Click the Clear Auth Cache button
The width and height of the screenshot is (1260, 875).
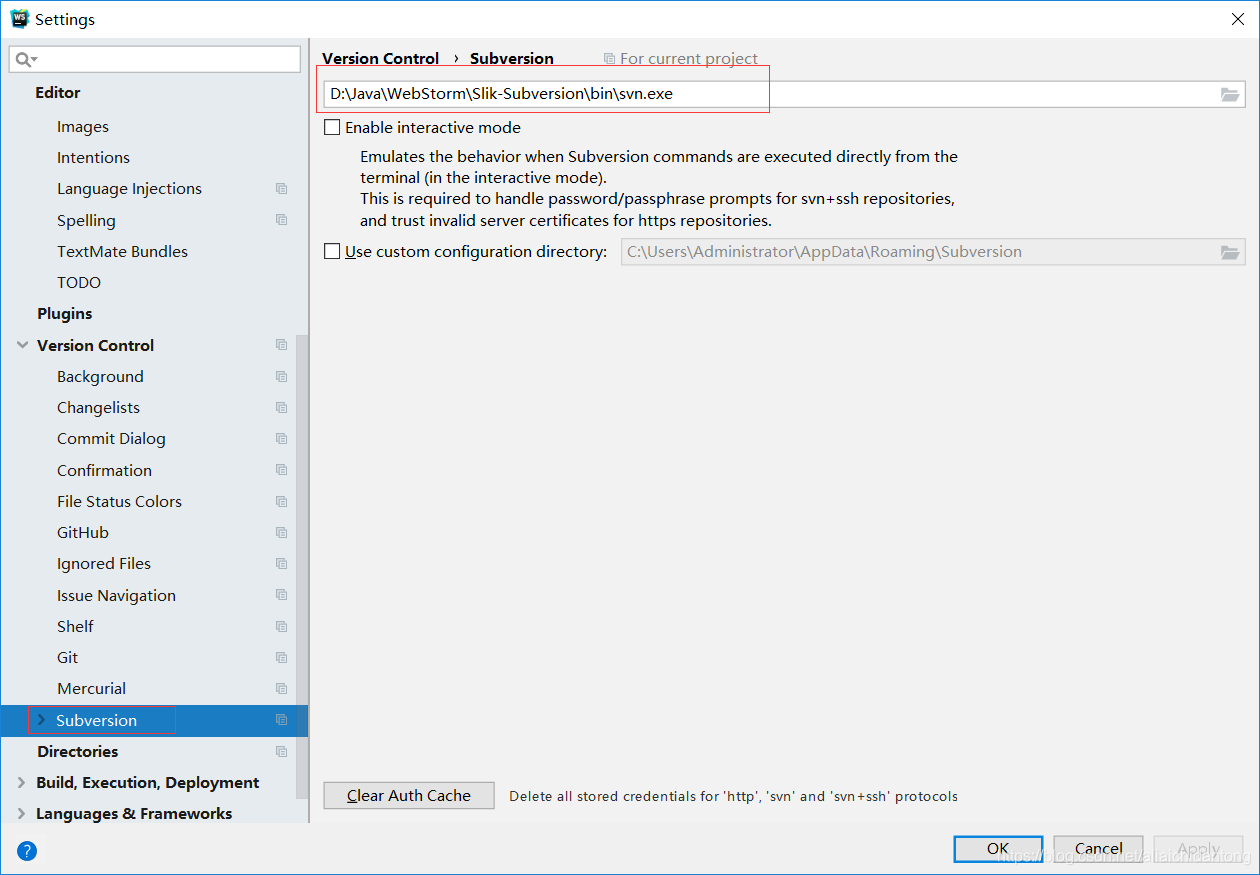(409, 796)
